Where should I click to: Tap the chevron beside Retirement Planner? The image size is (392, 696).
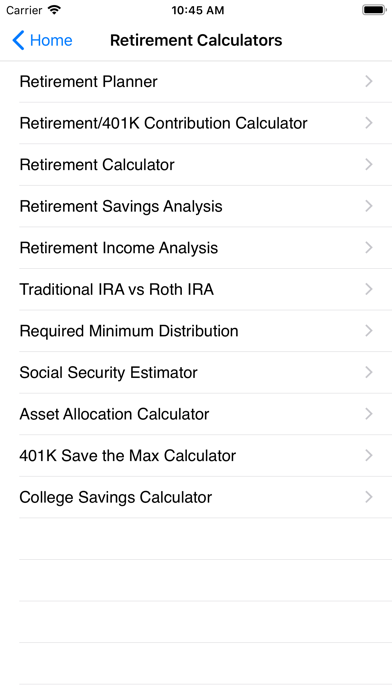point(368,81)
